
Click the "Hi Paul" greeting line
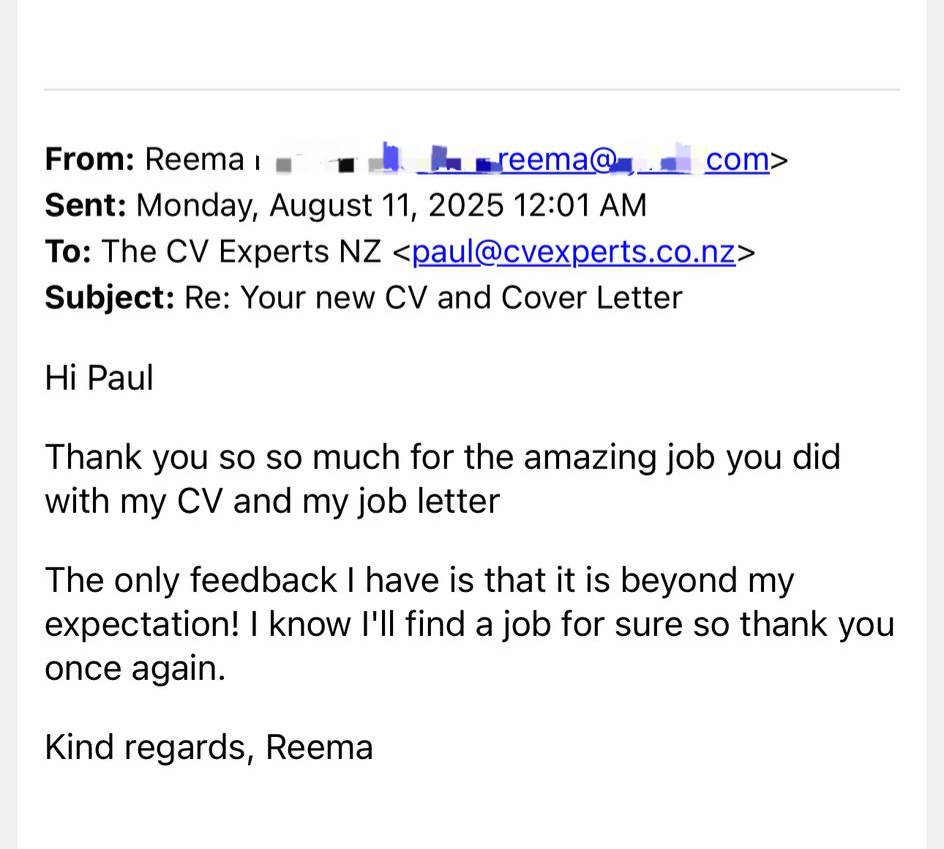(99, 378)
